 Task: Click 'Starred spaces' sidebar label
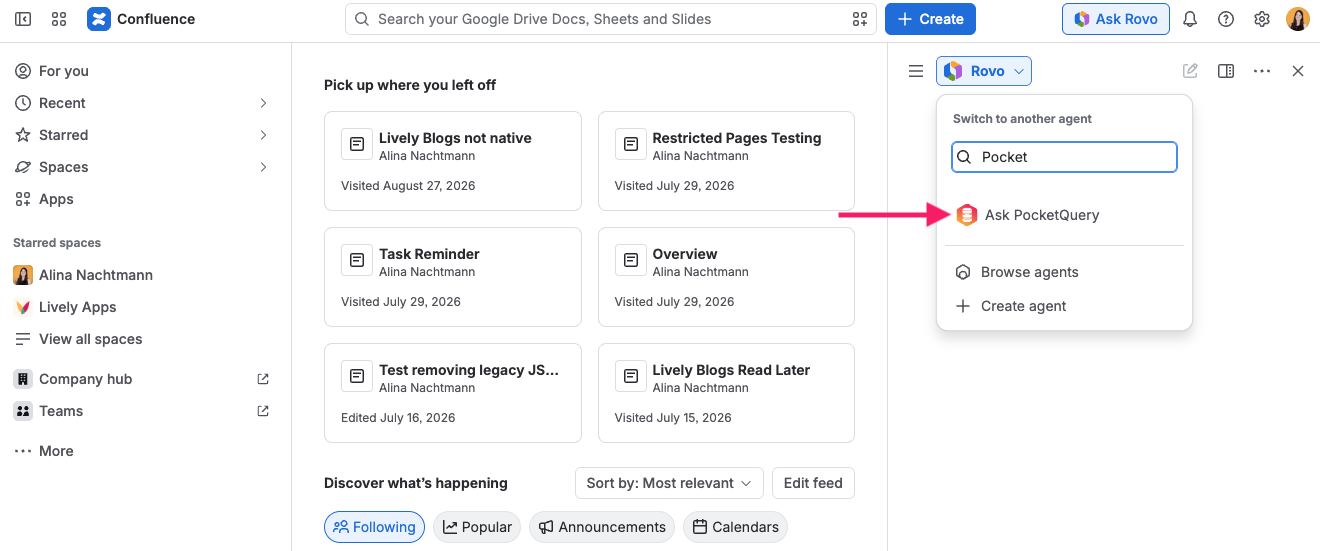click(x=57, y=243)
